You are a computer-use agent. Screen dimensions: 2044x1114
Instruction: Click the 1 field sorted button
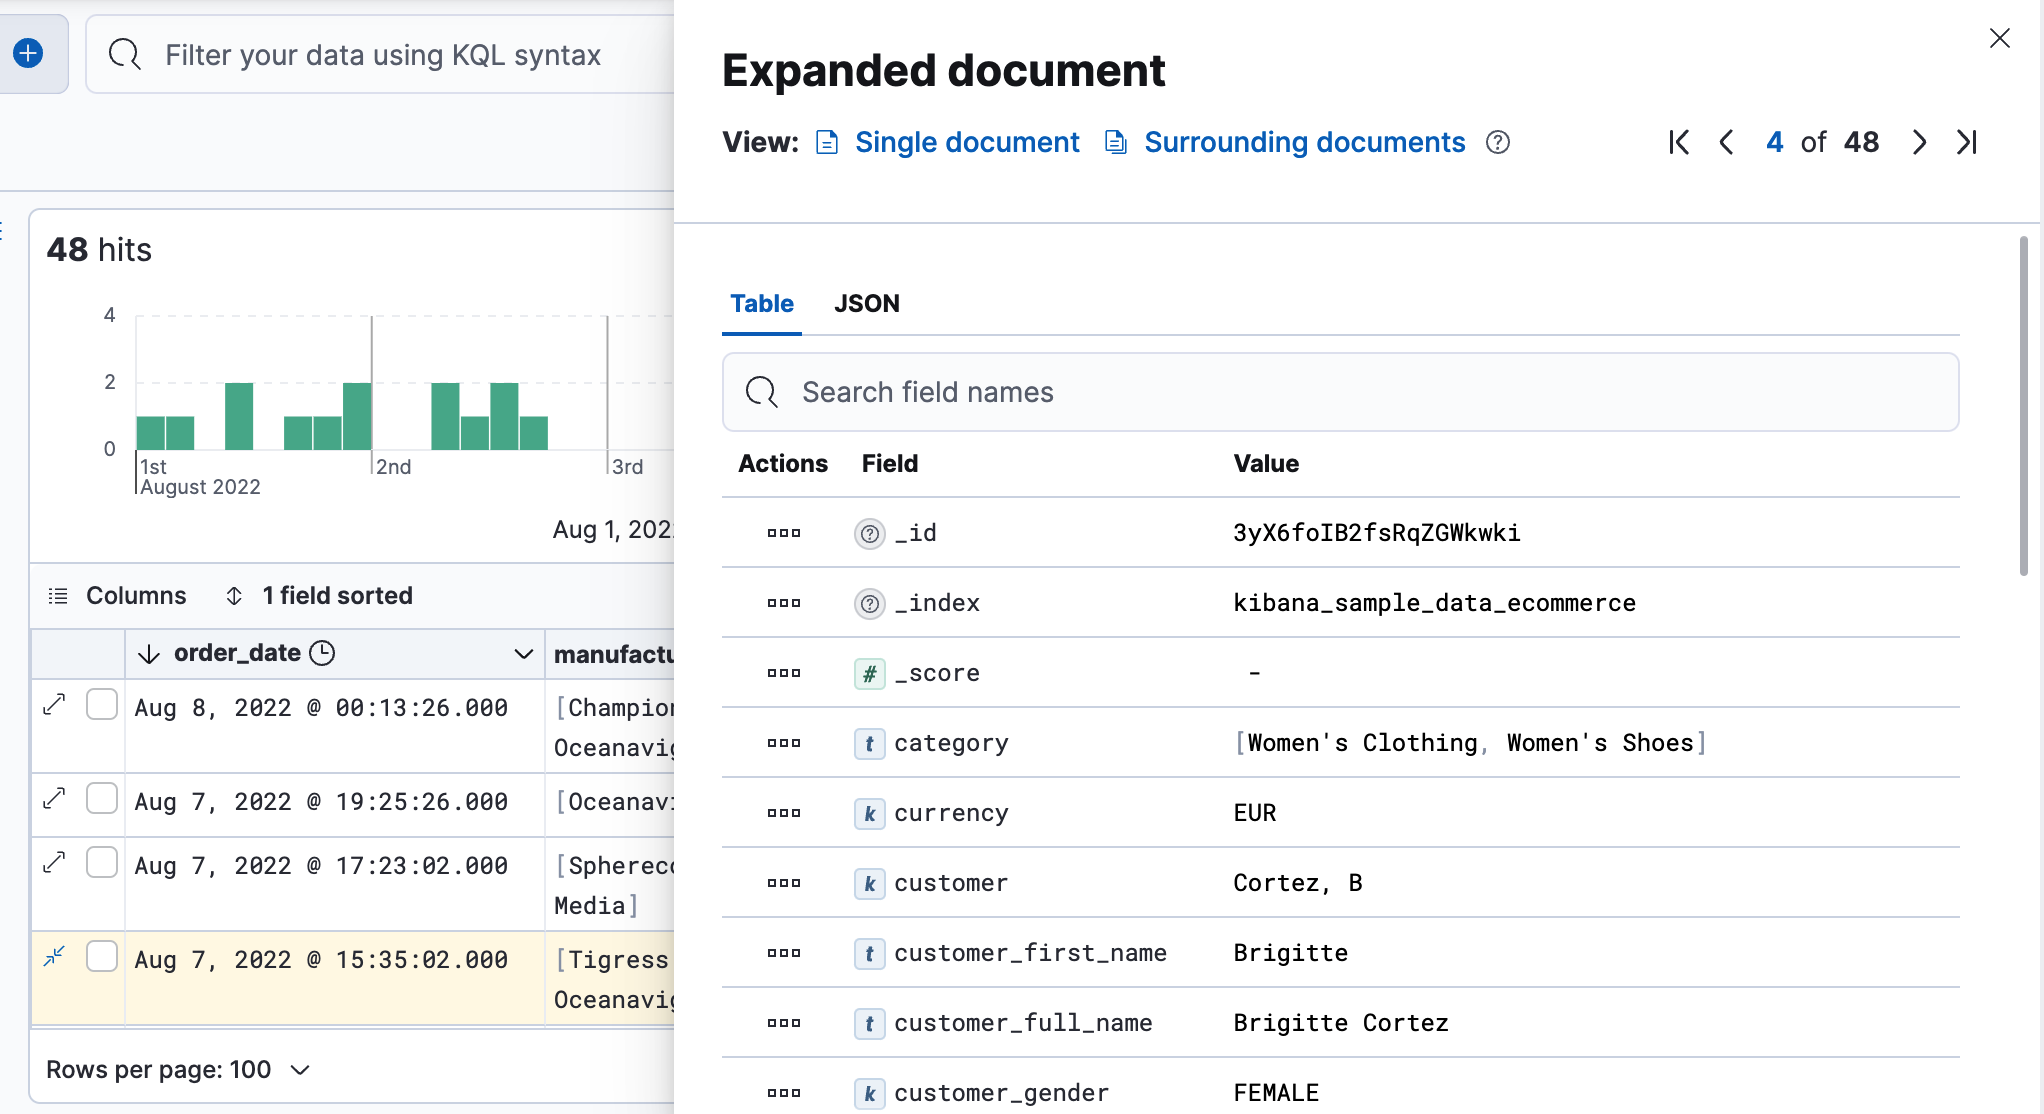(337, 595)
